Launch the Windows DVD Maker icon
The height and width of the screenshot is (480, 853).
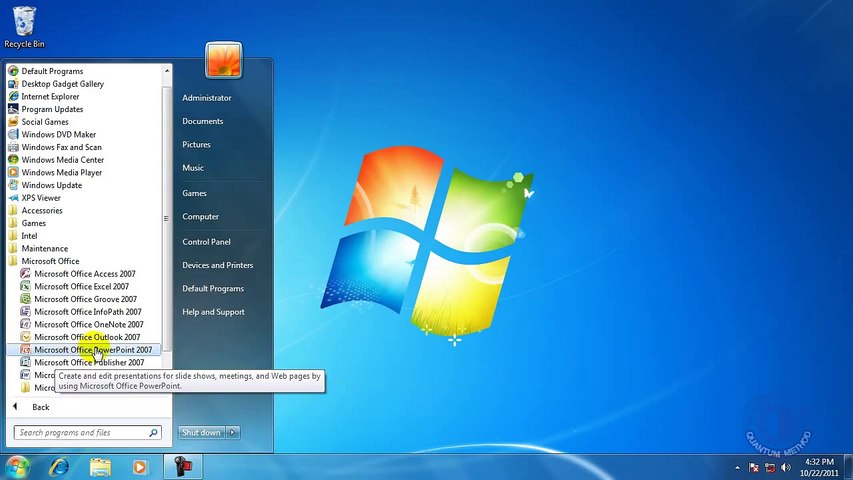[x=13, y=134]
